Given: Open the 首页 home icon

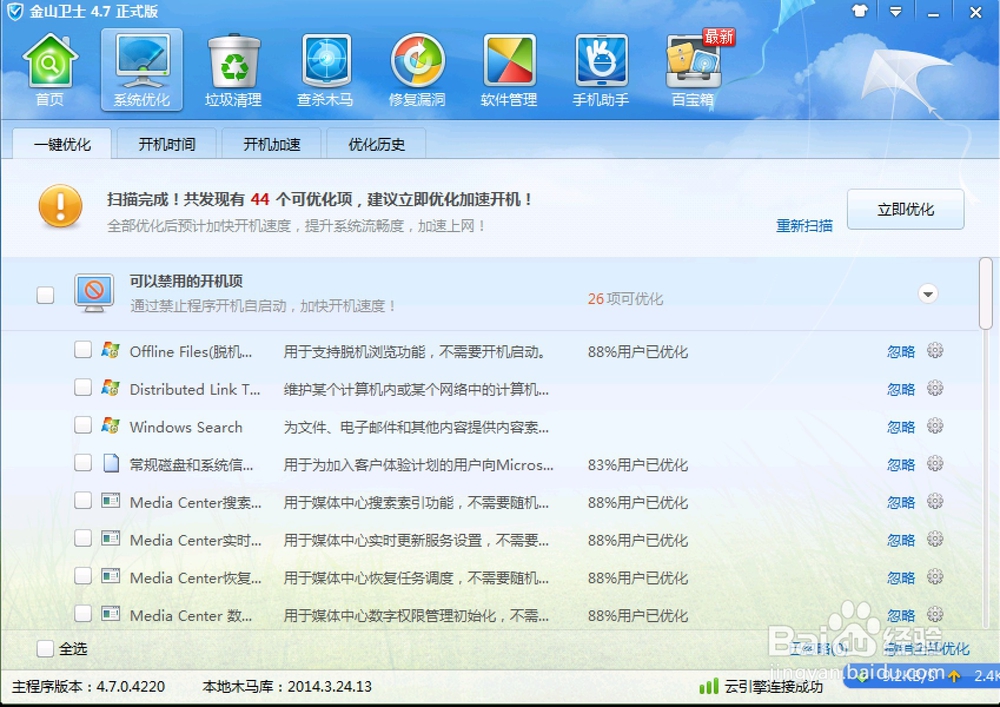Looking at the screenshot, I should click(50, 68).
